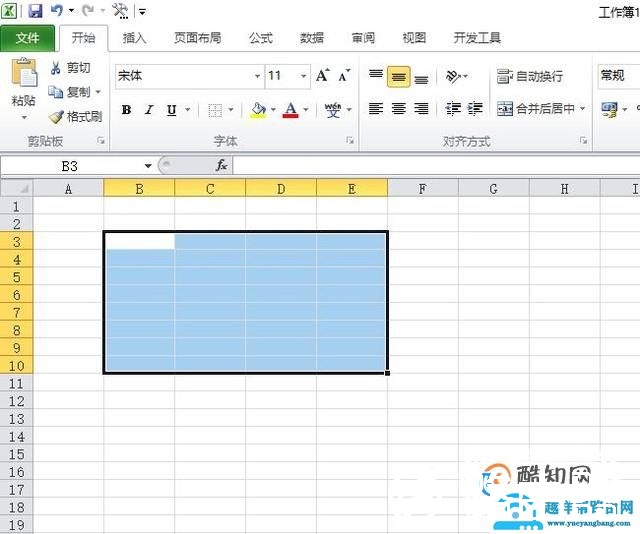Click the Undo arrow icon
640x534 pixels.
(57, 10)
